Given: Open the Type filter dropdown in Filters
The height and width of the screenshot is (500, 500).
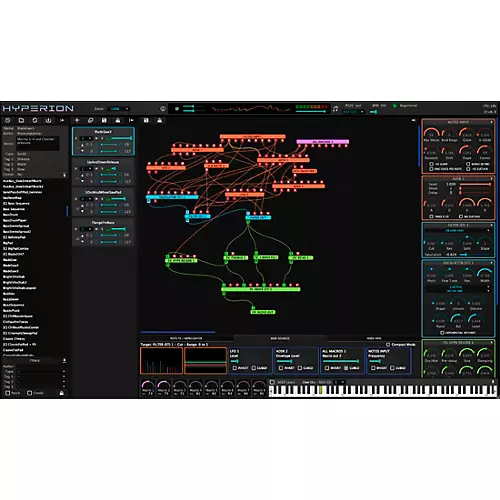Looking at the screenshot, I should (41, 371).
